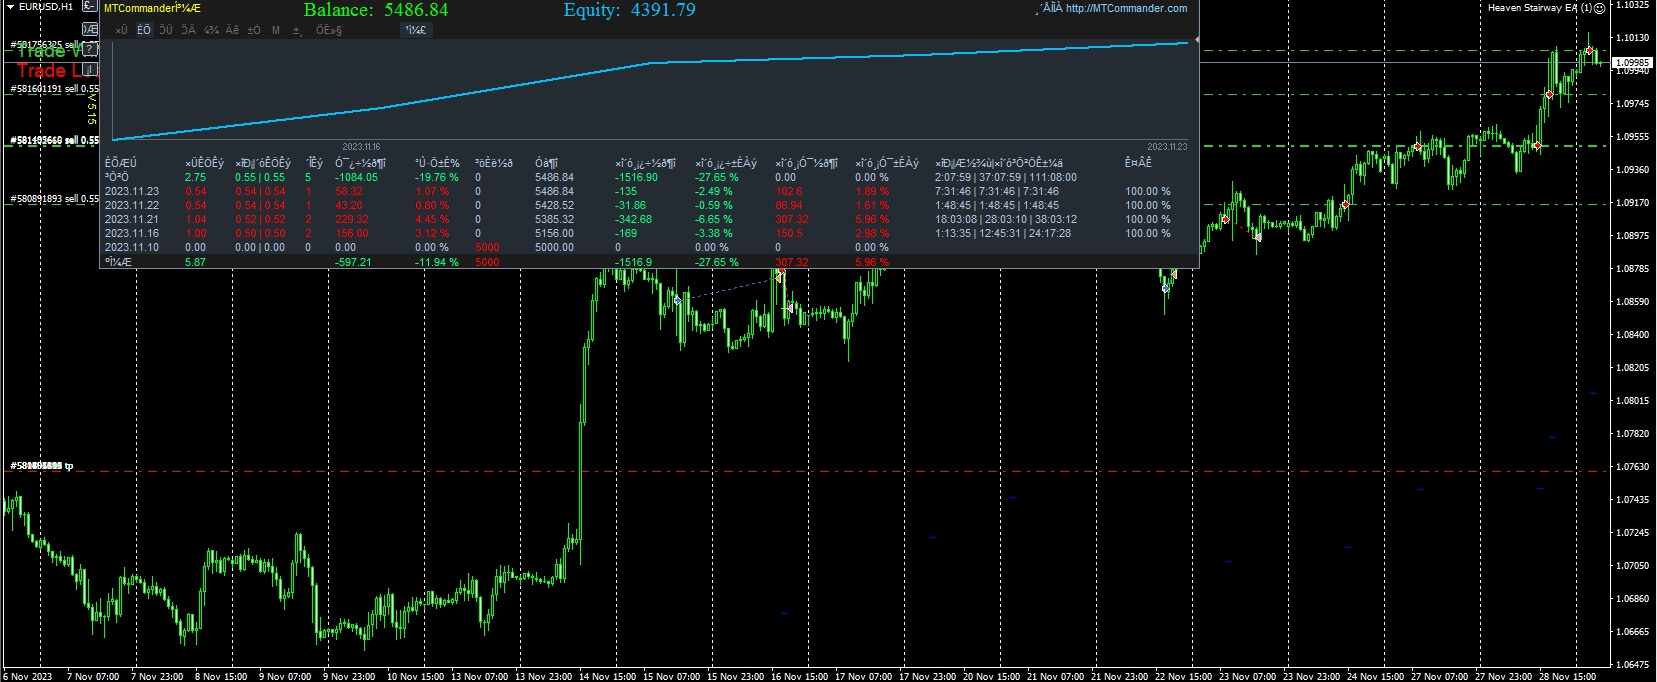
Task: Click the 2023.11.16 date row
Action: pyautogui.click(x=131, y=233)
